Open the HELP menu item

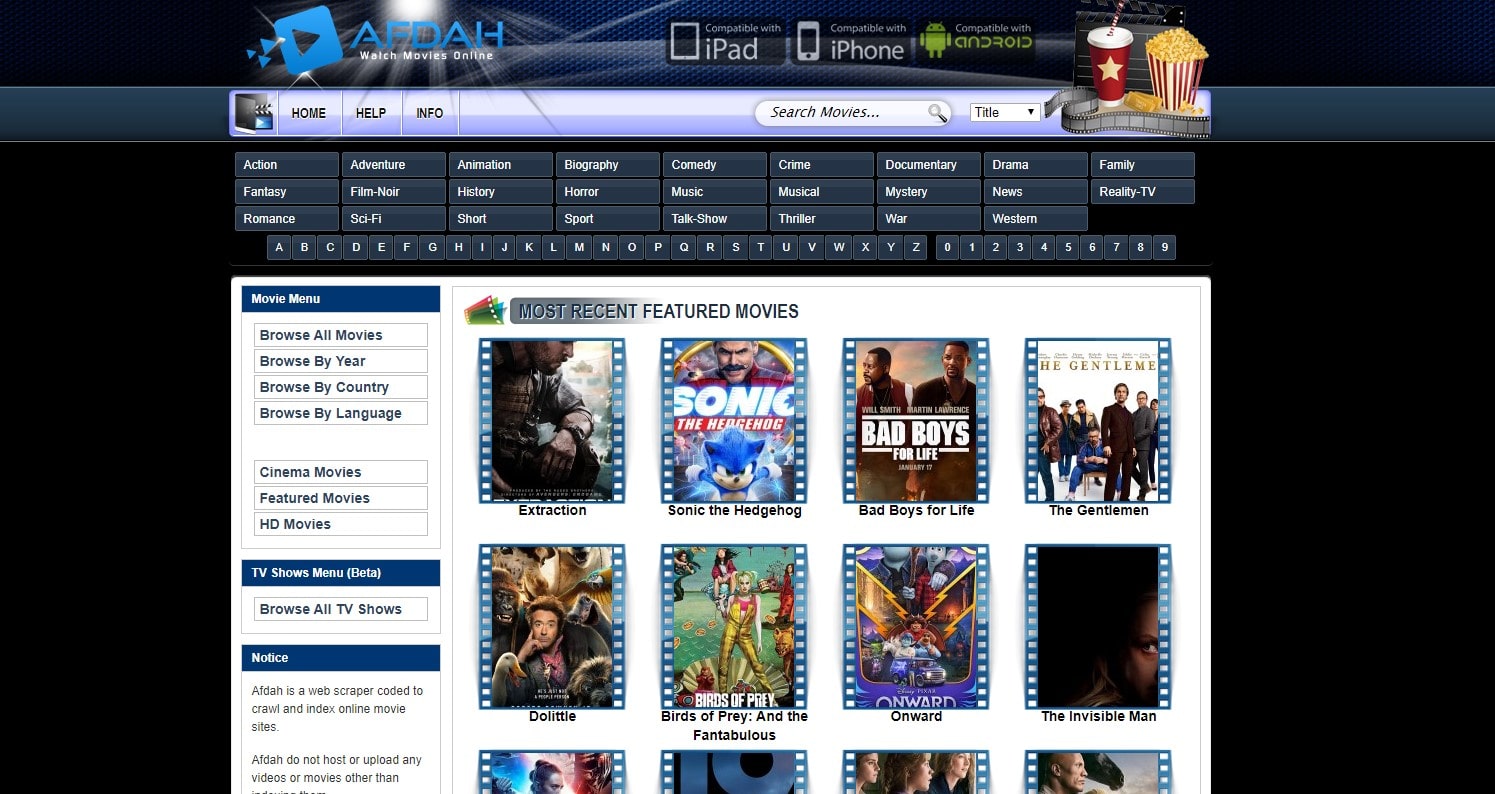coord(371,113)
